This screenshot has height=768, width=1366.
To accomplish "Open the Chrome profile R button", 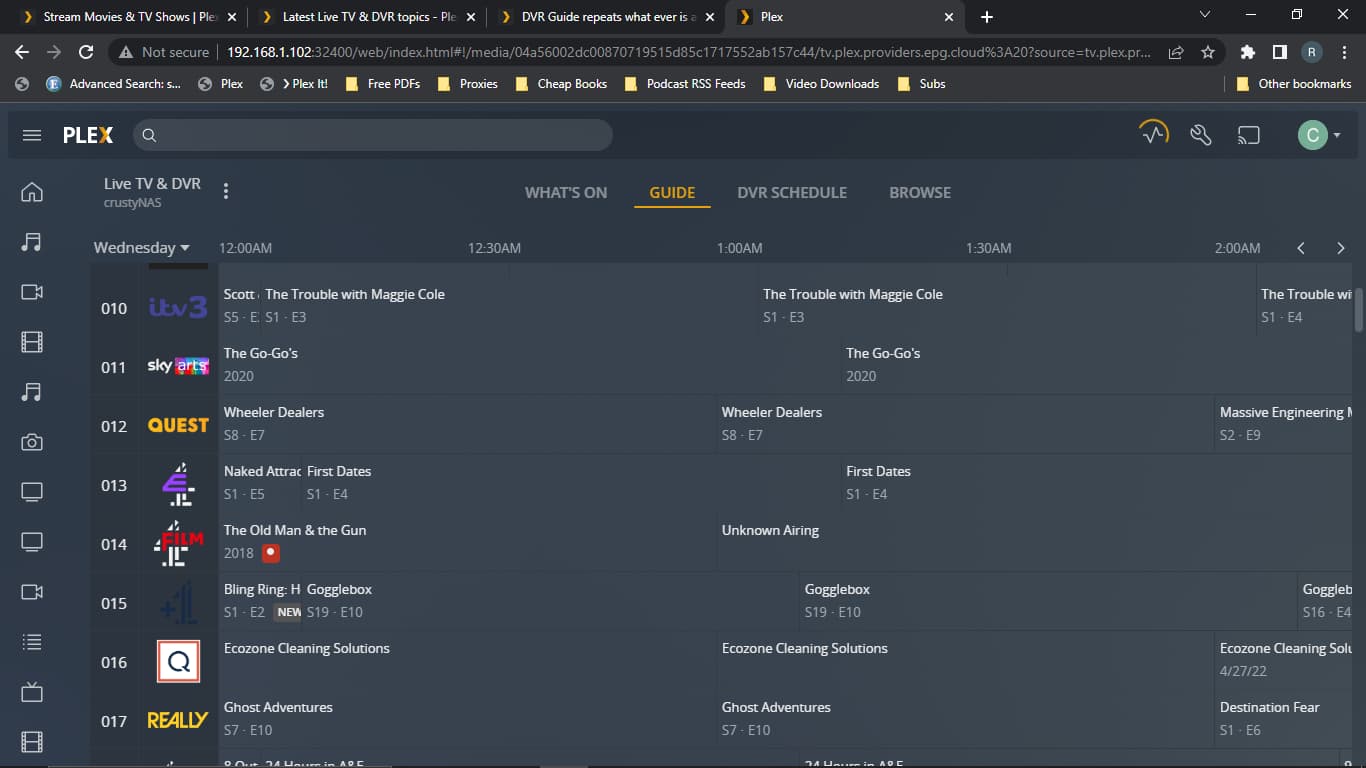I will pos(1311,52).
